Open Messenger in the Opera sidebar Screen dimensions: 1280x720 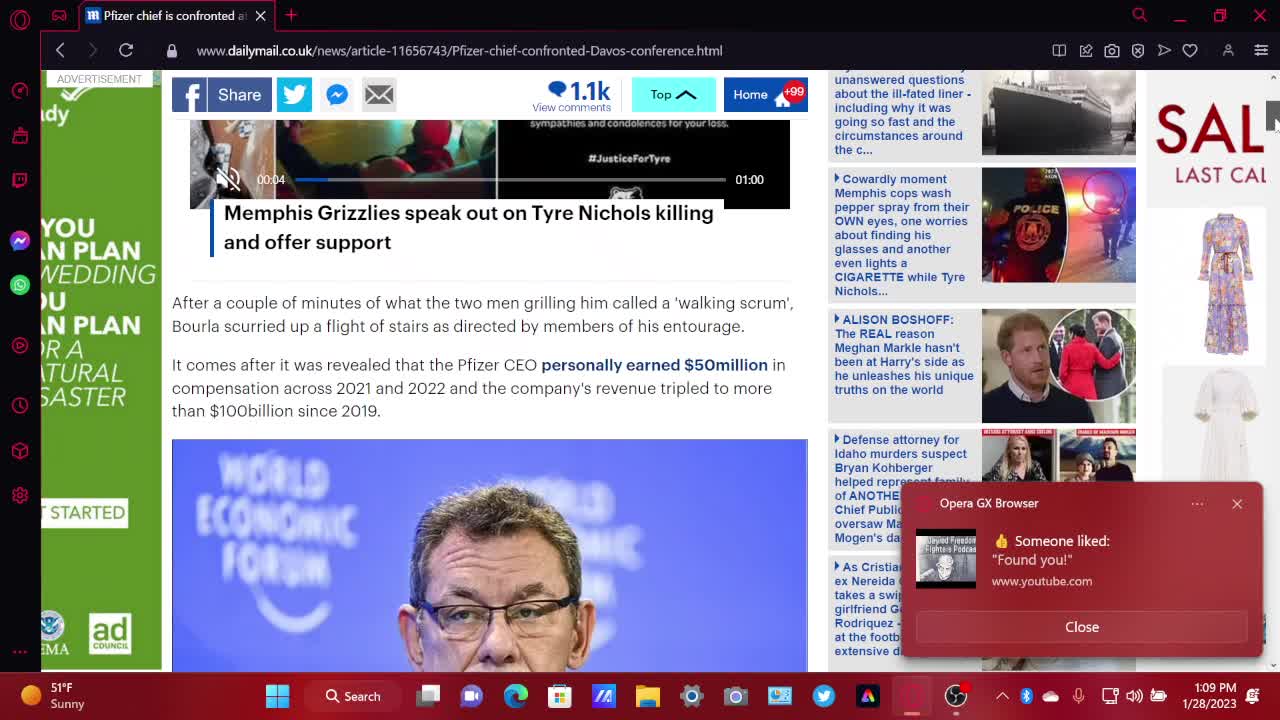tap(20, 241)
